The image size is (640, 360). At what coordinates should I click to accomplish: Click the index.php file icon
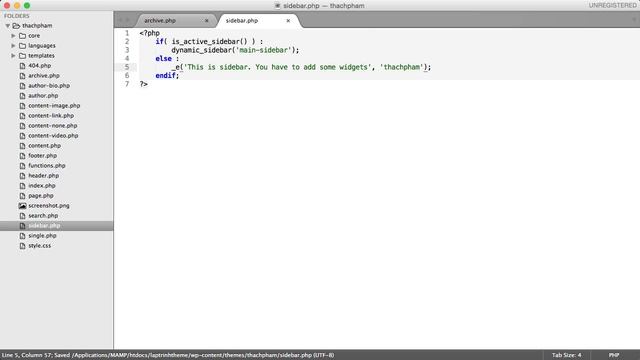22,186
